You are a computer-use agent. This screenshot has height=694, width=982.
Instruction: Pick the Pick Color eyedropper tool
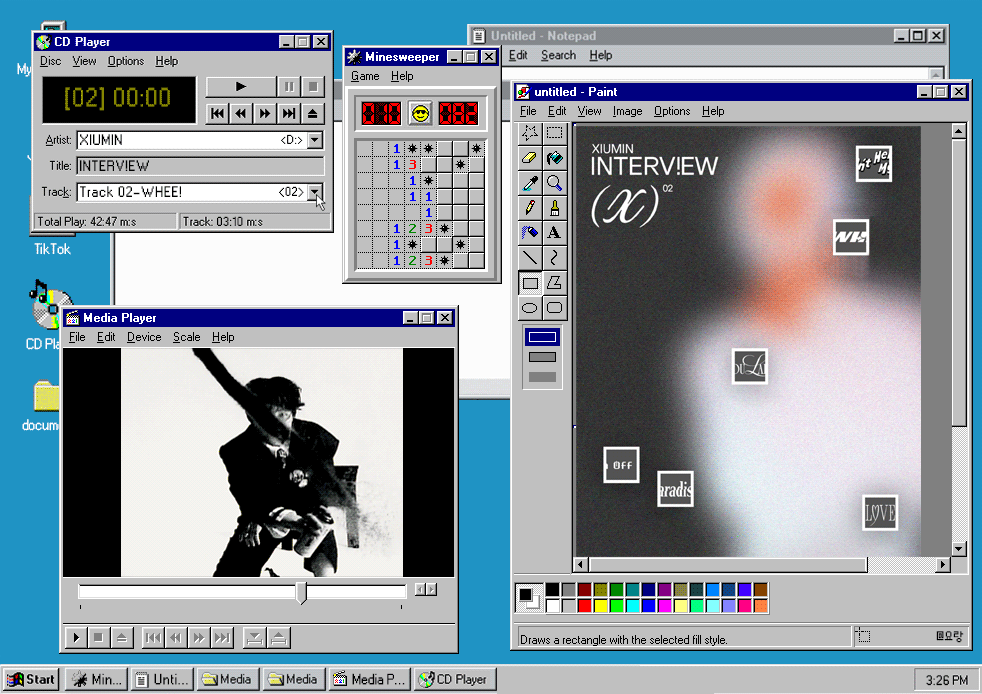530,183
